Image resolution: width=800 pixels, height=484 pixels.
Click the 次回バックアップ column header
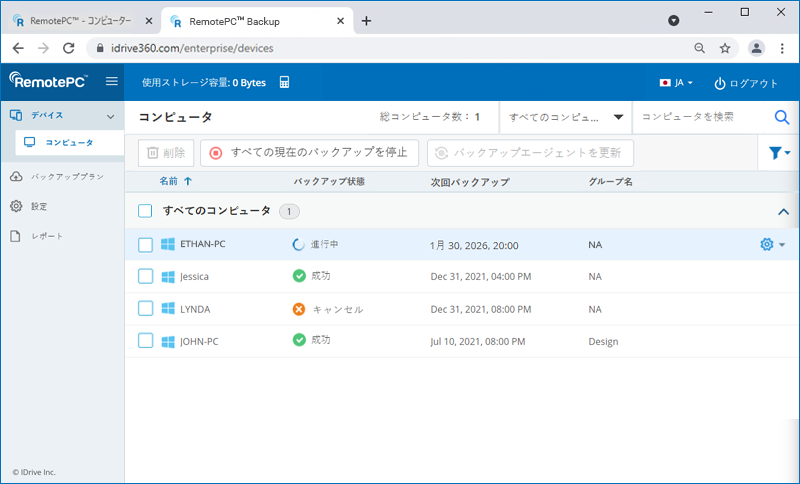470,182
